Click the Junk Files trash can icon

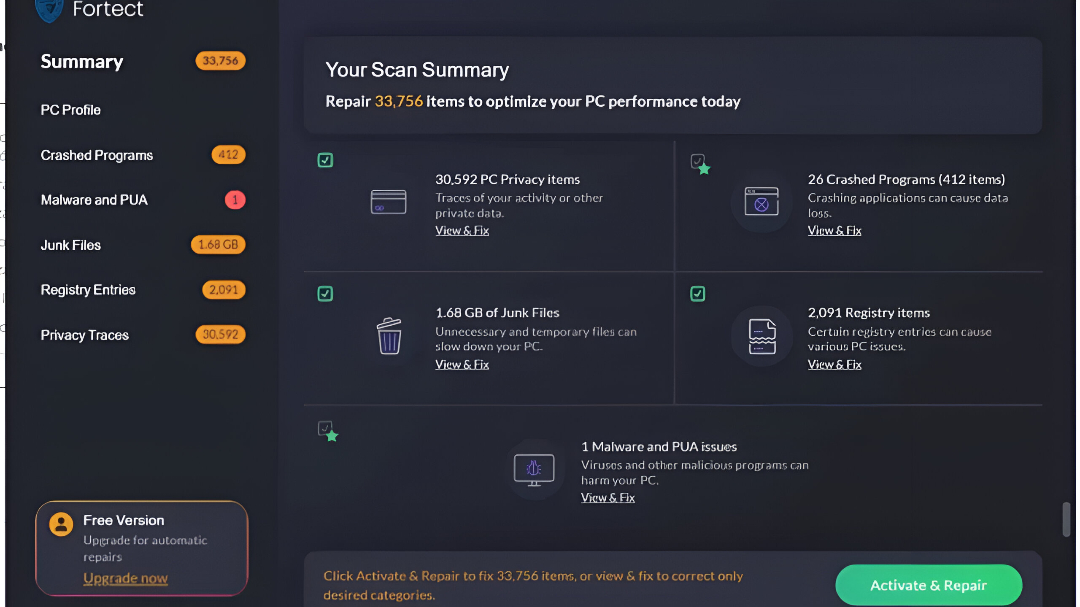[x=389, y=336]
